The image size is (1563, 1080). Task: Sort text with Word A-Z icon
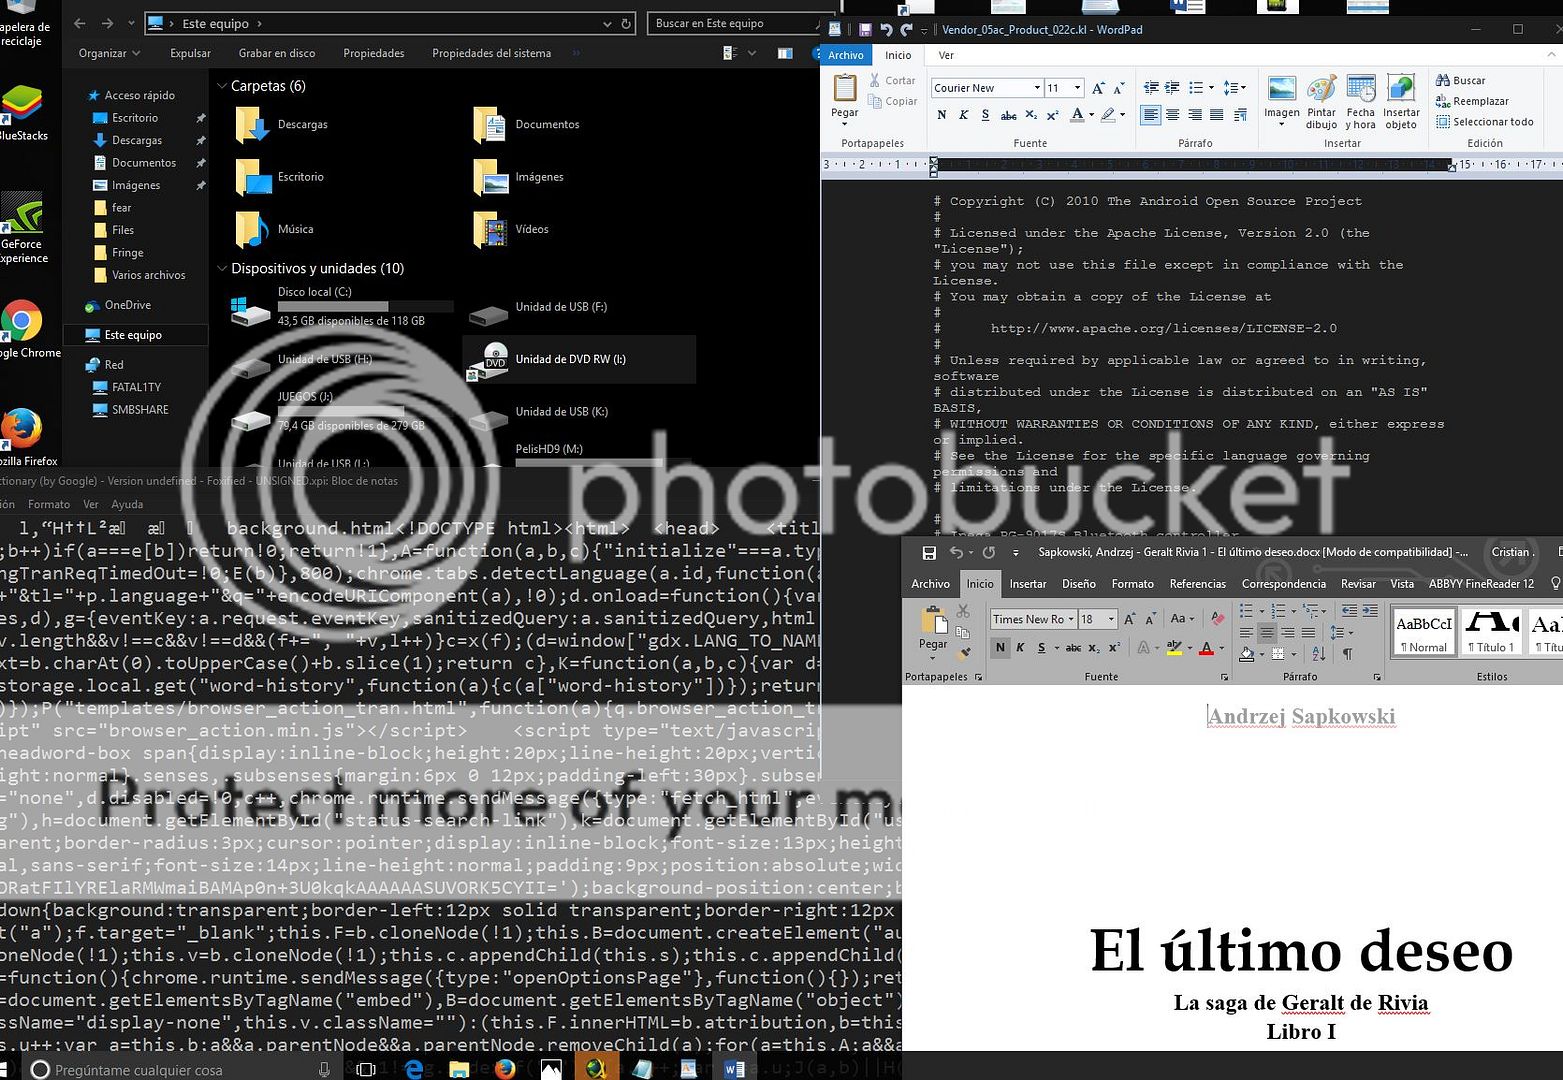[x=1319, y=653]
